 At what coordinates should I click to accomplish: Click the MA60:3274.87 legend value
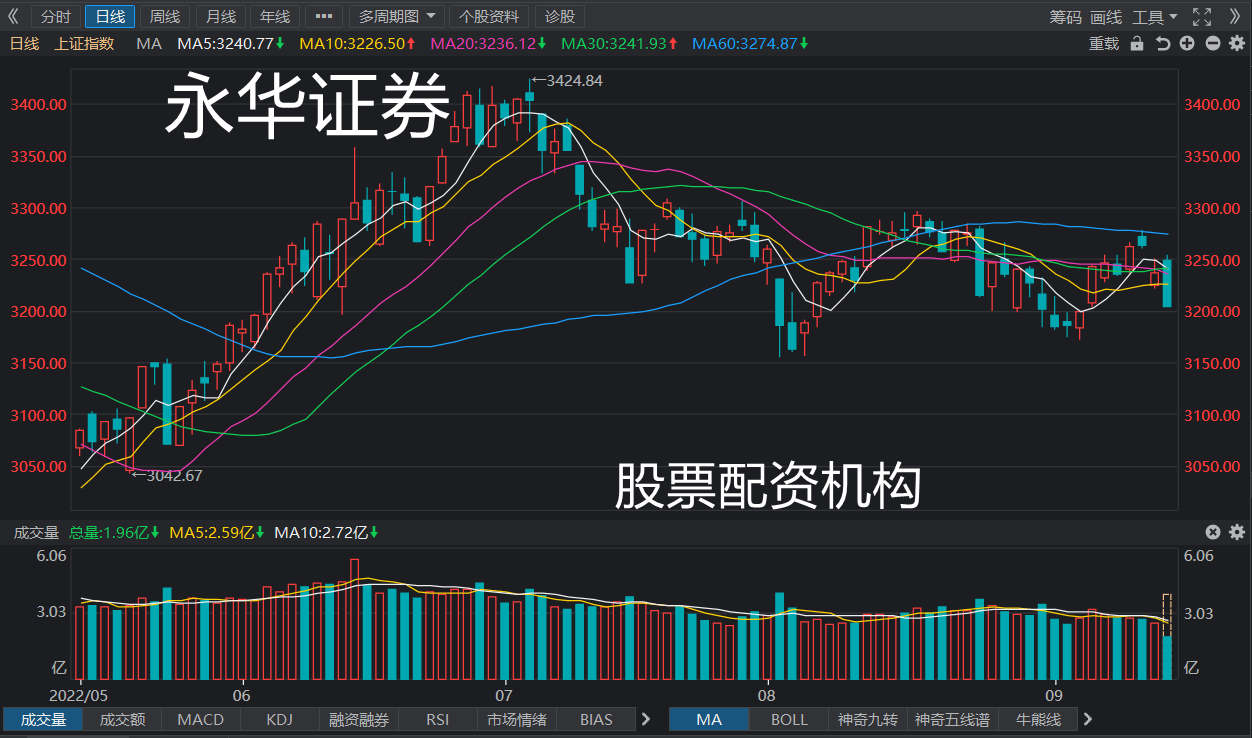click(750, 44)
